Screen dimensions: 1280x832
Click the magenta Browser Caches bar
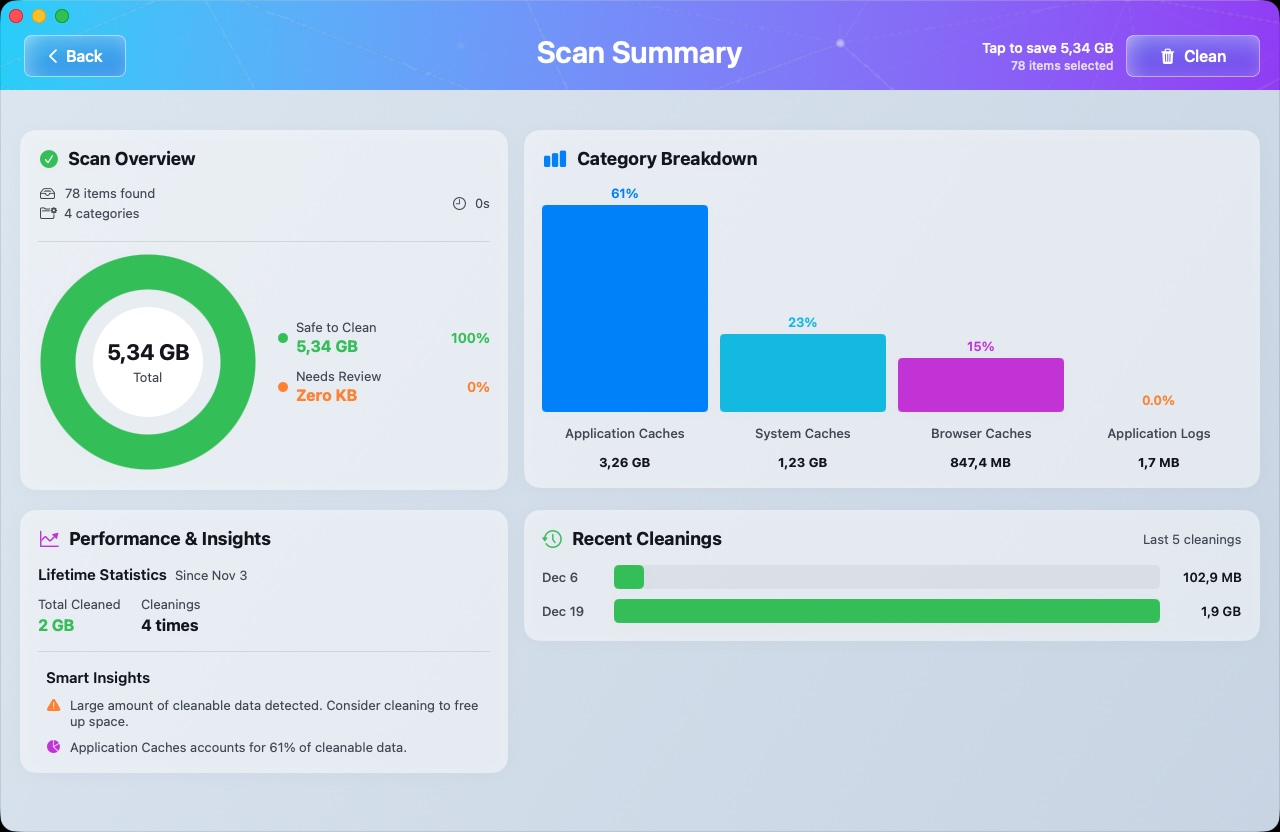(x=980, y=385)
